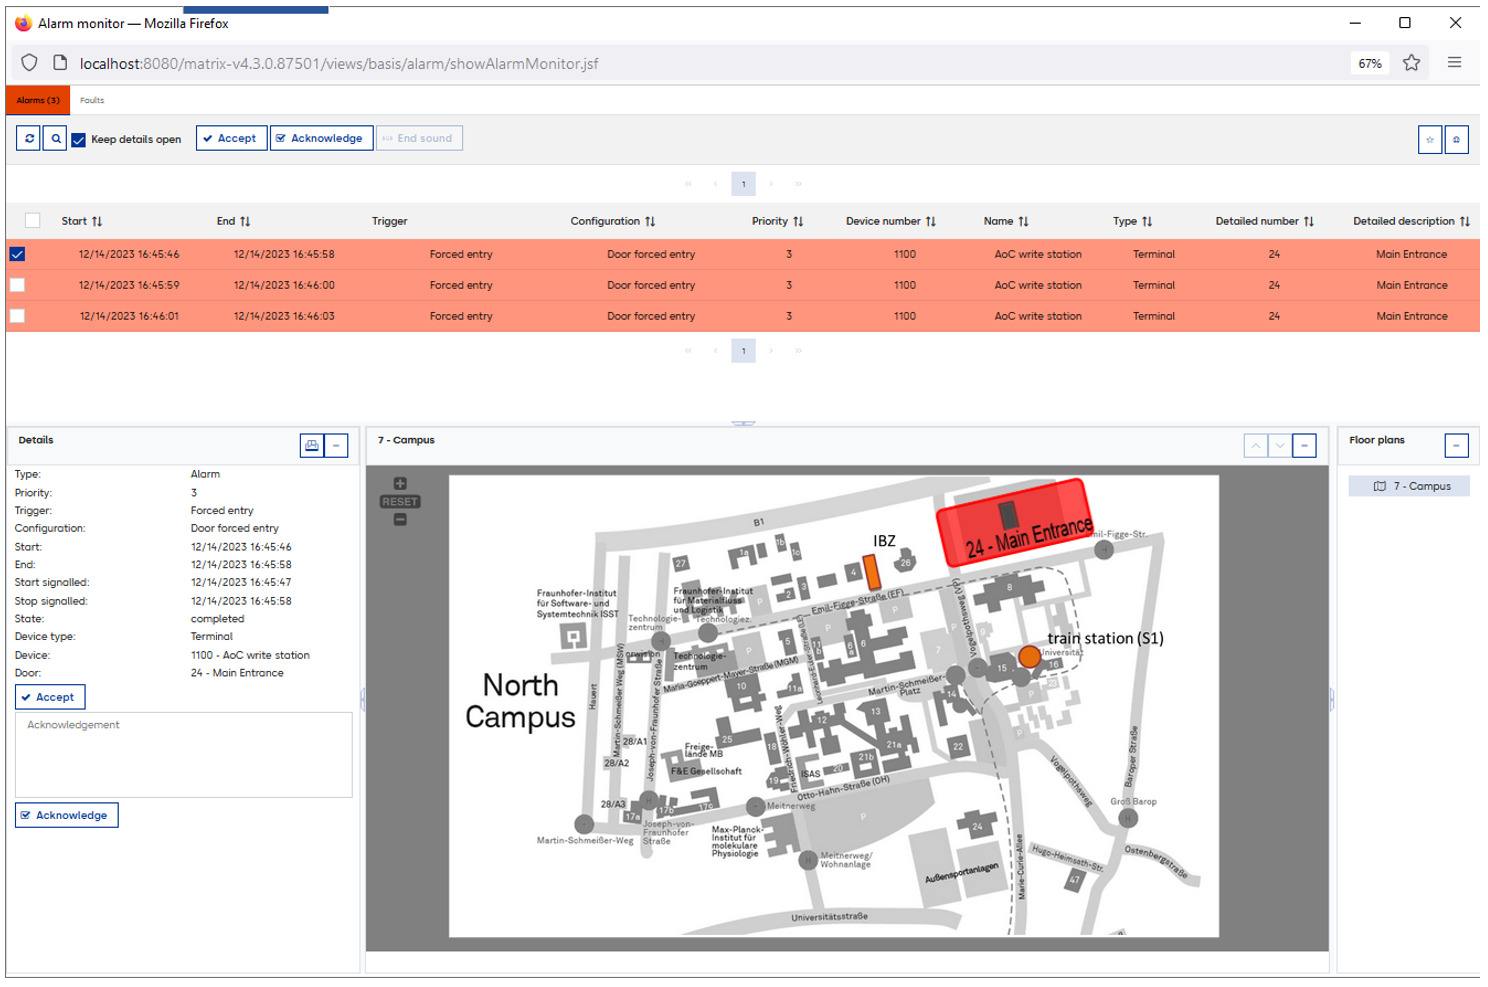
Task: Tick the select-all checkbox in the table header
Action: click(33, 221)
